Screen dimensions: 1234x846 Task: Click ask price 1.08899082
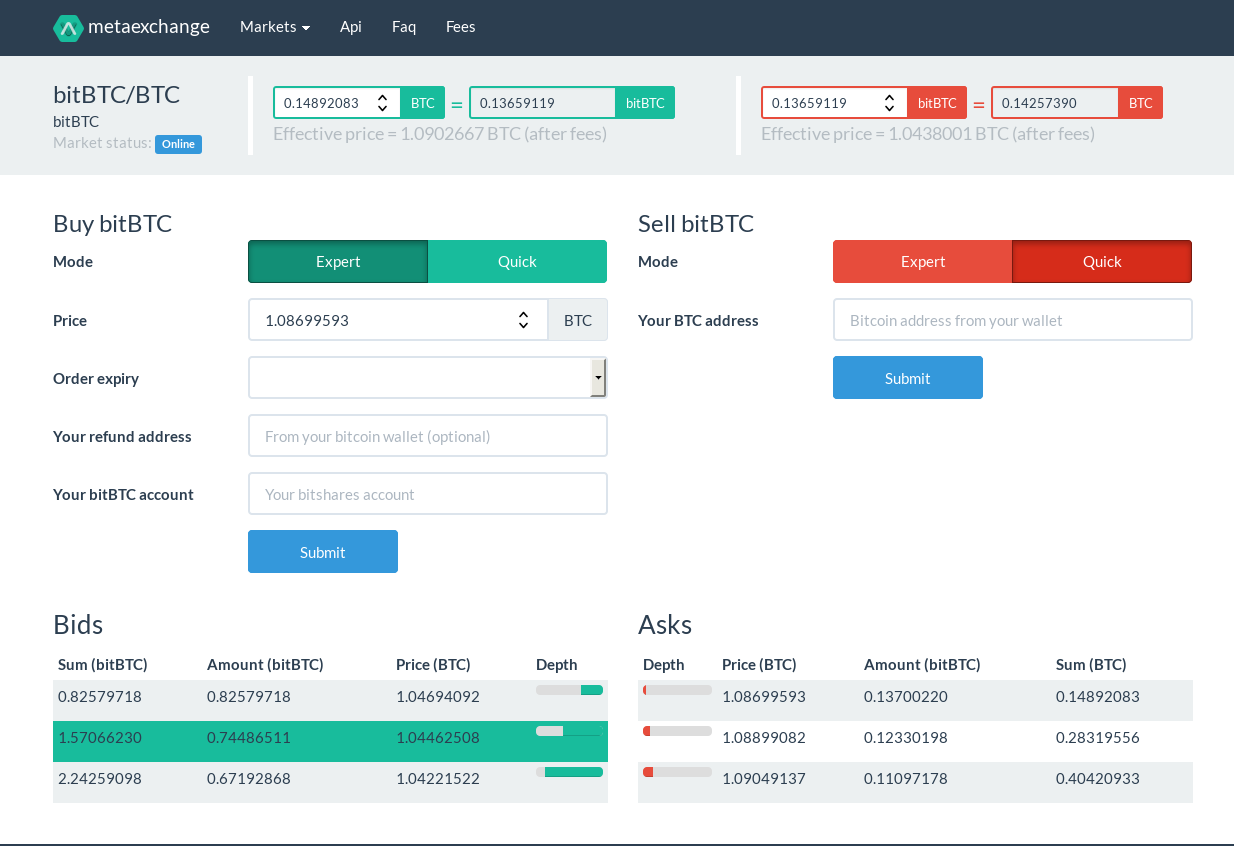(764, 737)
